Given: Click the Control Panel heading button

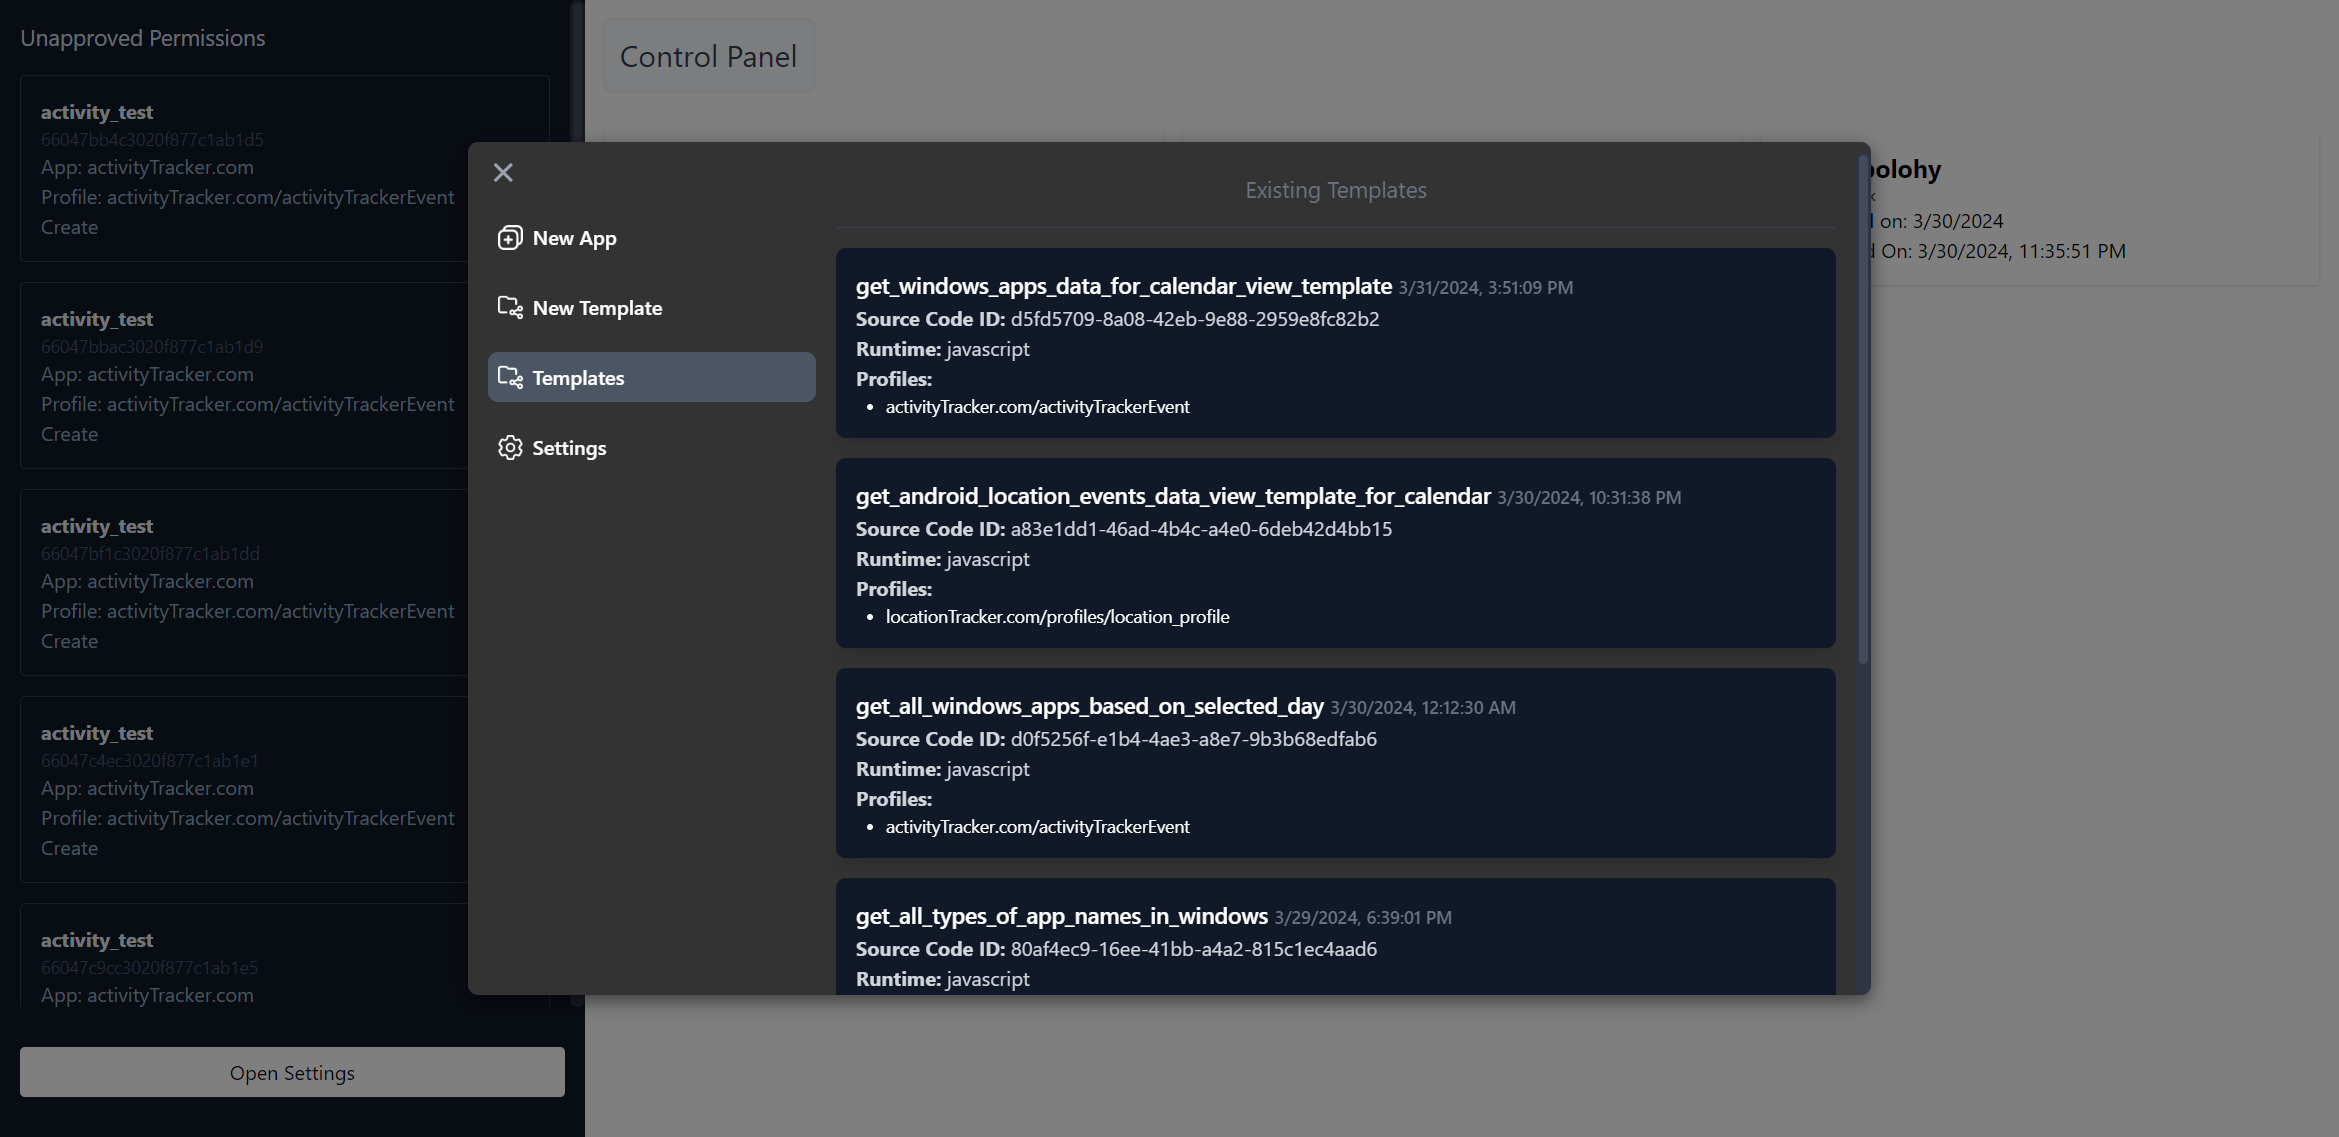Looking at the screenshot, I should click(708, 56).
